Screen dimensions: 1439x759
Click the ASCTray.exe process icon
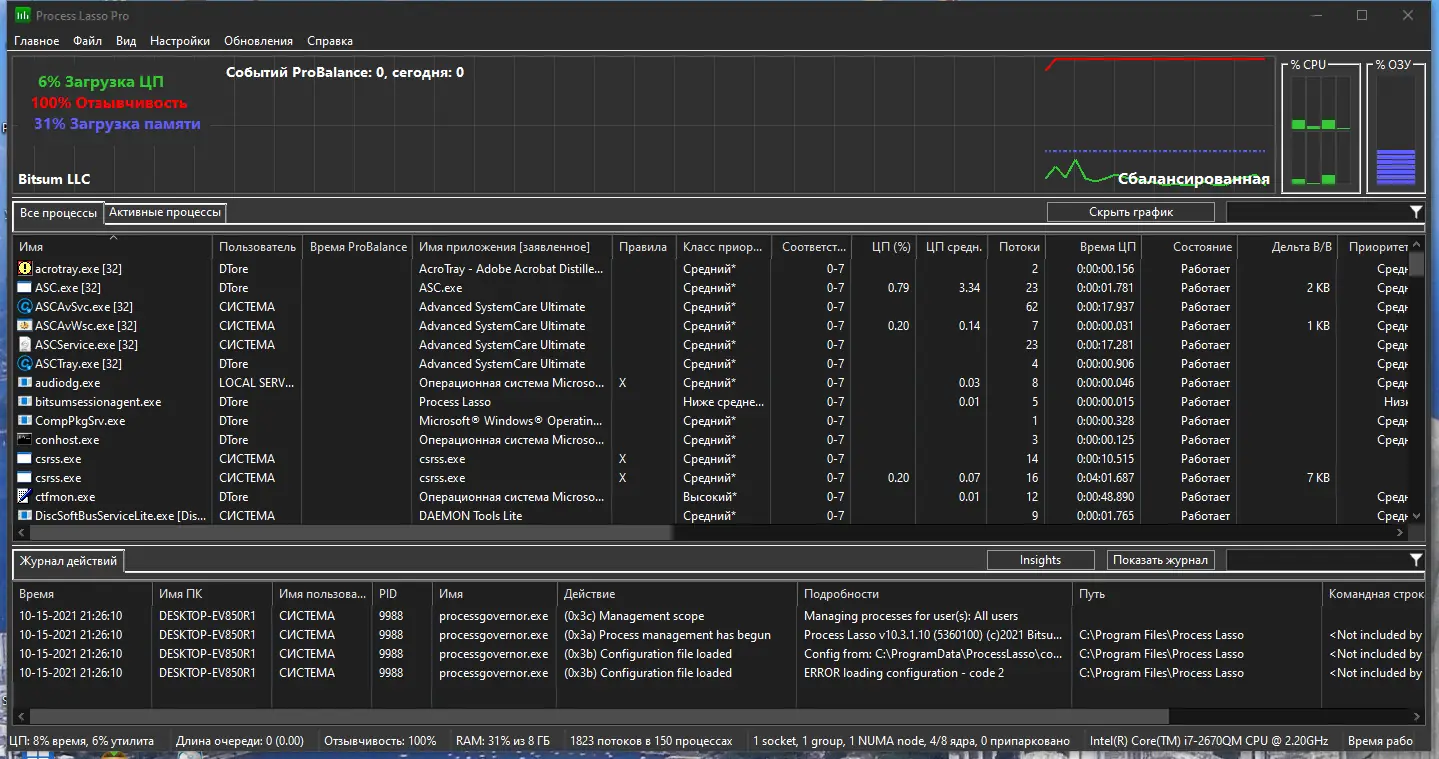click(25, 364)
